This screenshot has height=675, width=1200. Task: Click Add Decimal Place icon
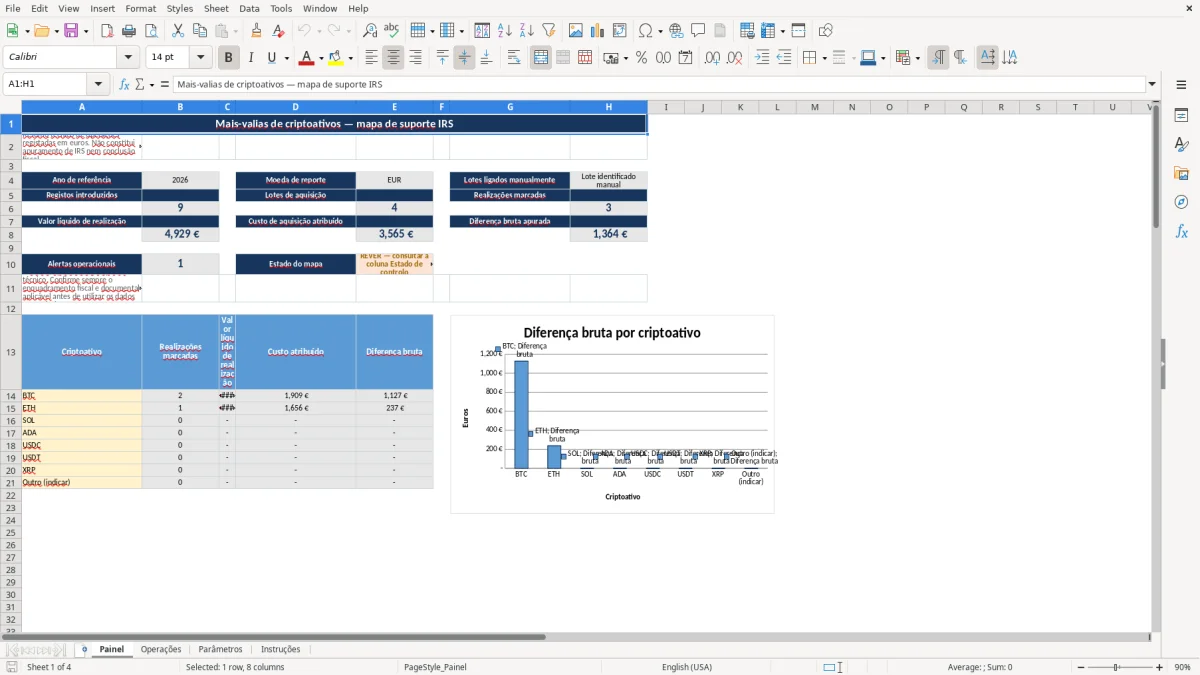click(x=713, y=58)
